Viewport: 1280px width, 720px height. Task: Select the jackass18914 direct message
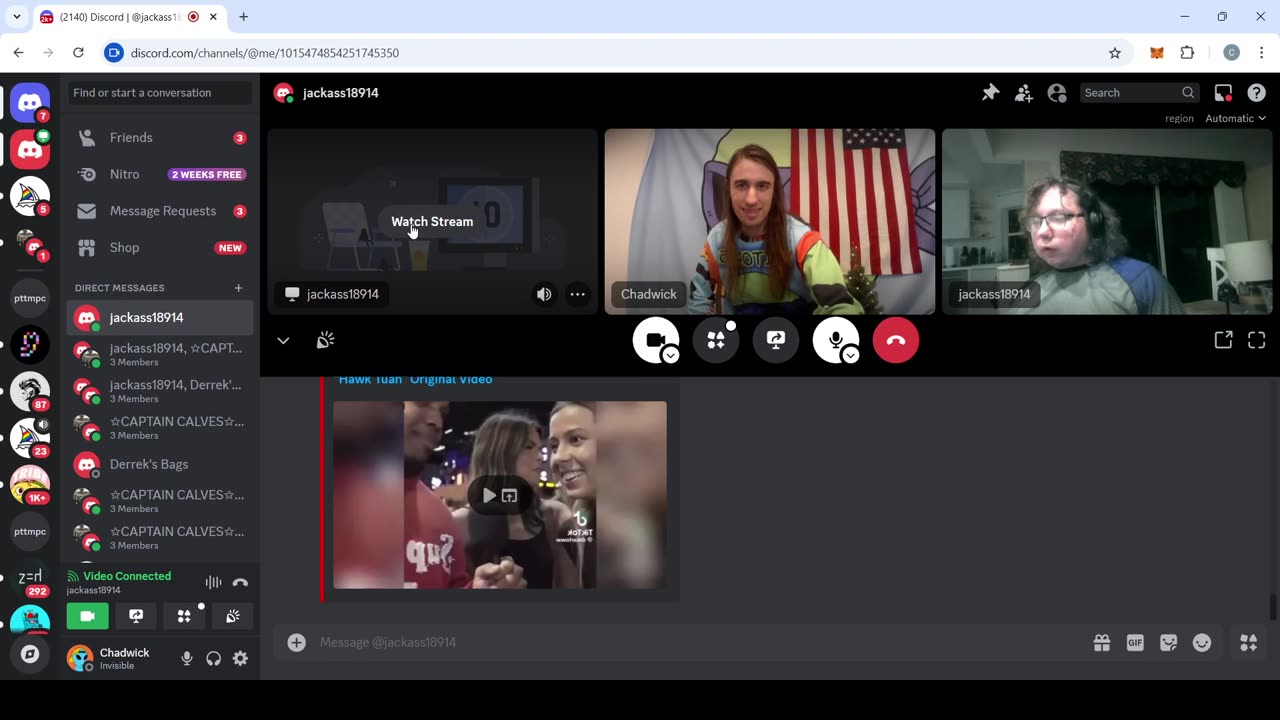click(x=160, y=318)
